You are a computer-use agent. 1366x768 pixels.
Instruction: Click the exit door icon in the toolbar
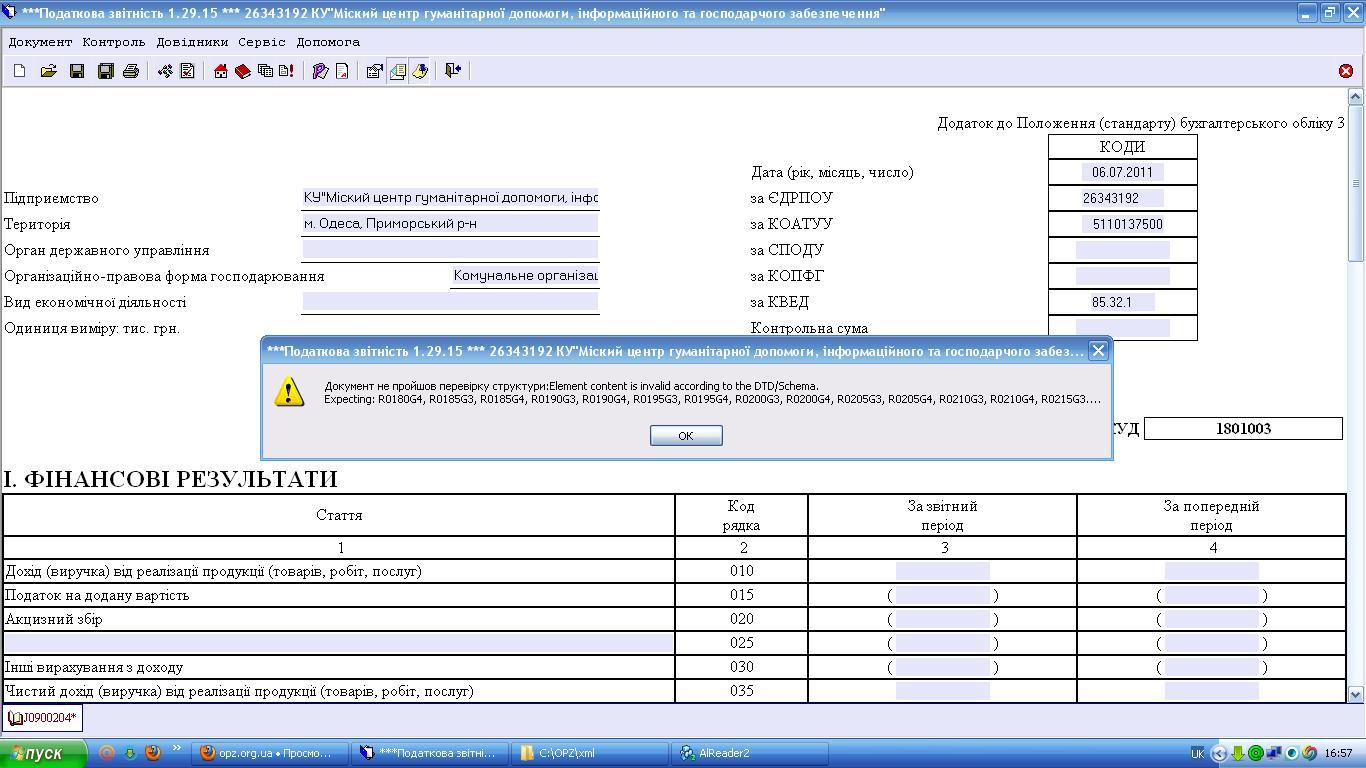coord(453,71)
